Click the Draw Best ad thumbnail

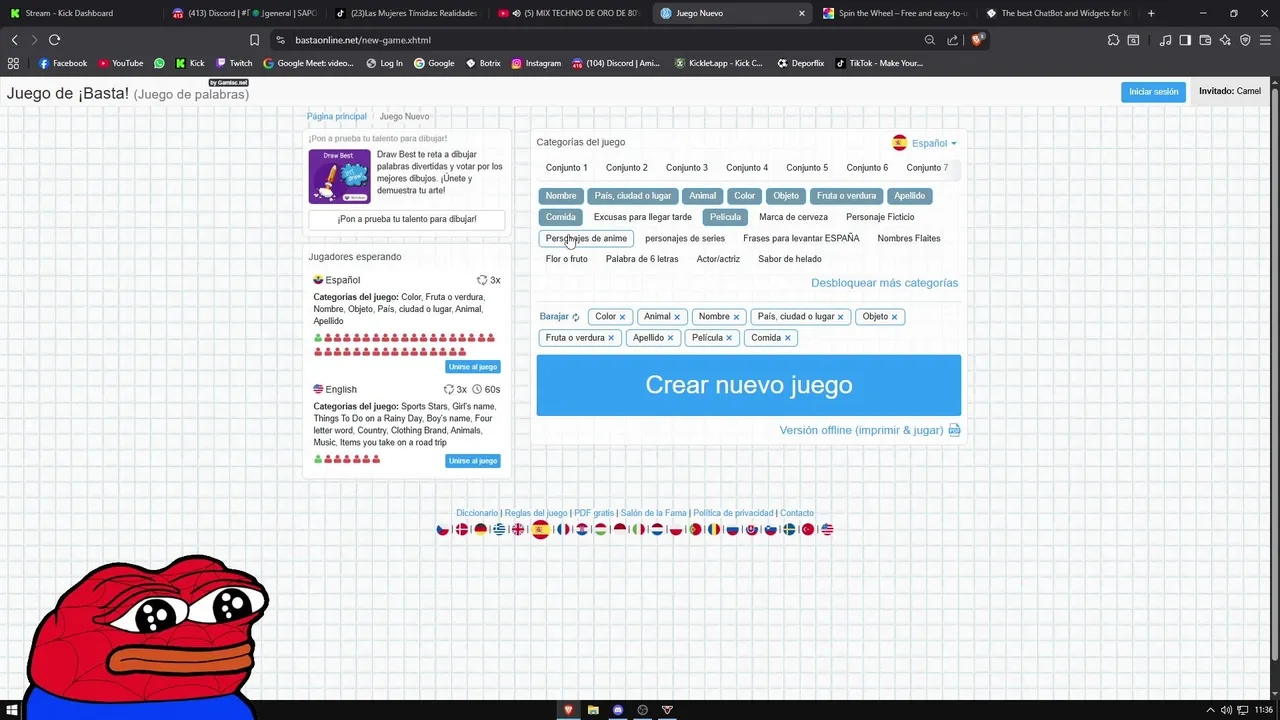339,176
